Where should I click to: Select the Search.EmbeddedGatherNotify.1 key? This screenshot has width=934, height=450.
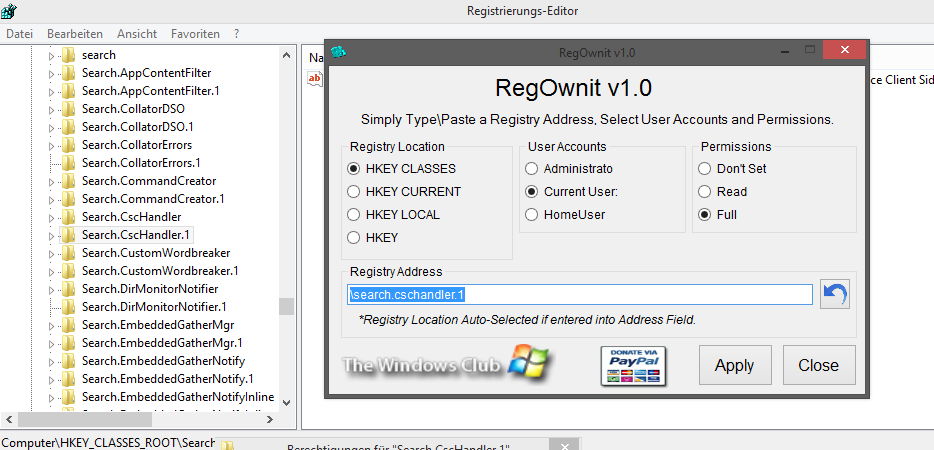point(168,378)
